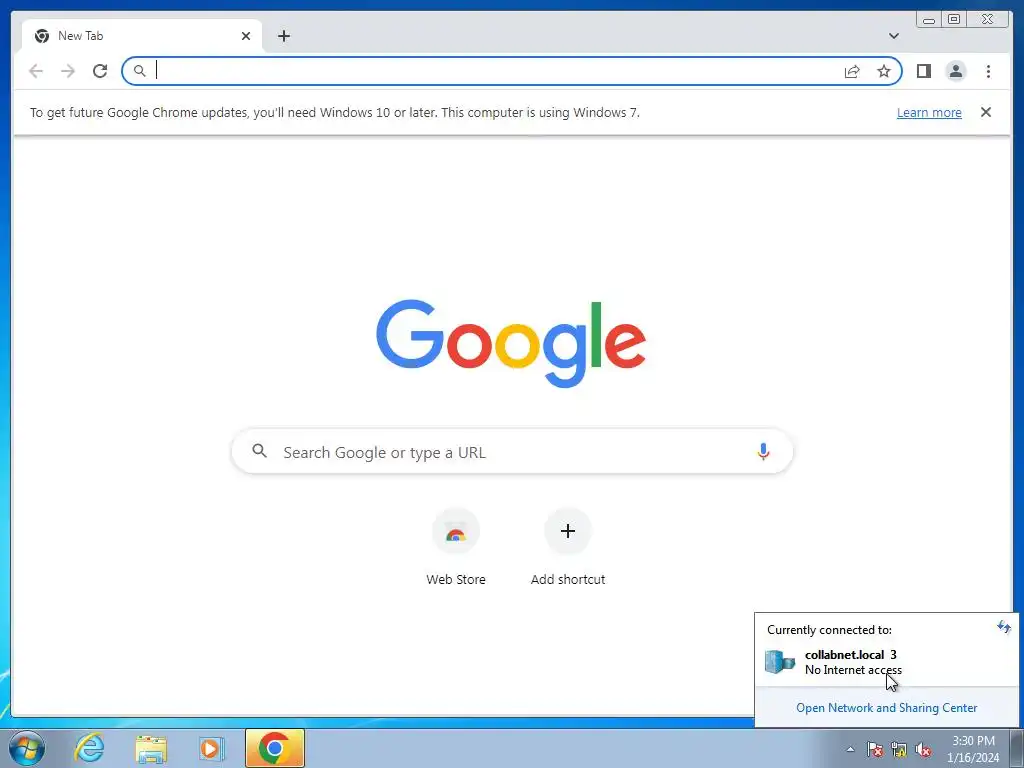Open the Chrome profile avatar menu
Screen dimensions: 1024x768
point(955,71)
